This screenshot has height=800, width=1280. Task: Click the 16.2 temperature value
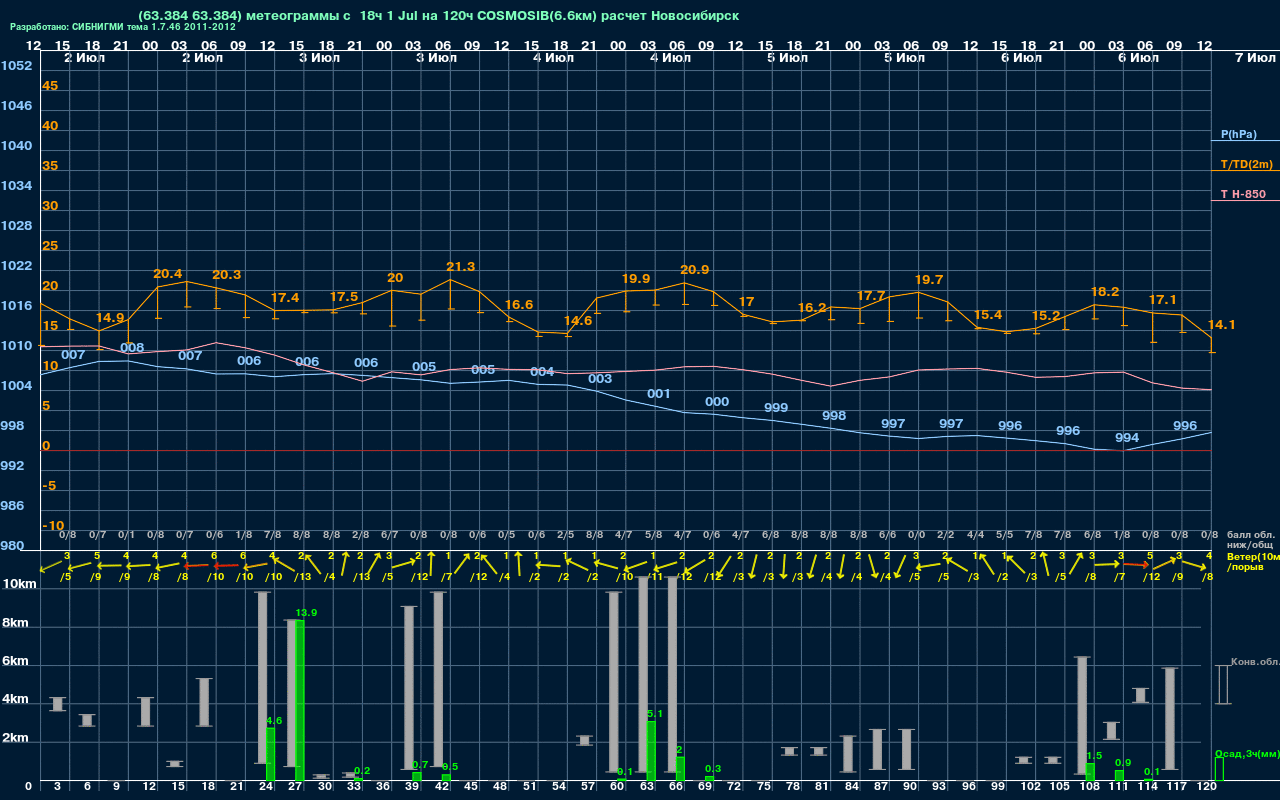(812, 308)
